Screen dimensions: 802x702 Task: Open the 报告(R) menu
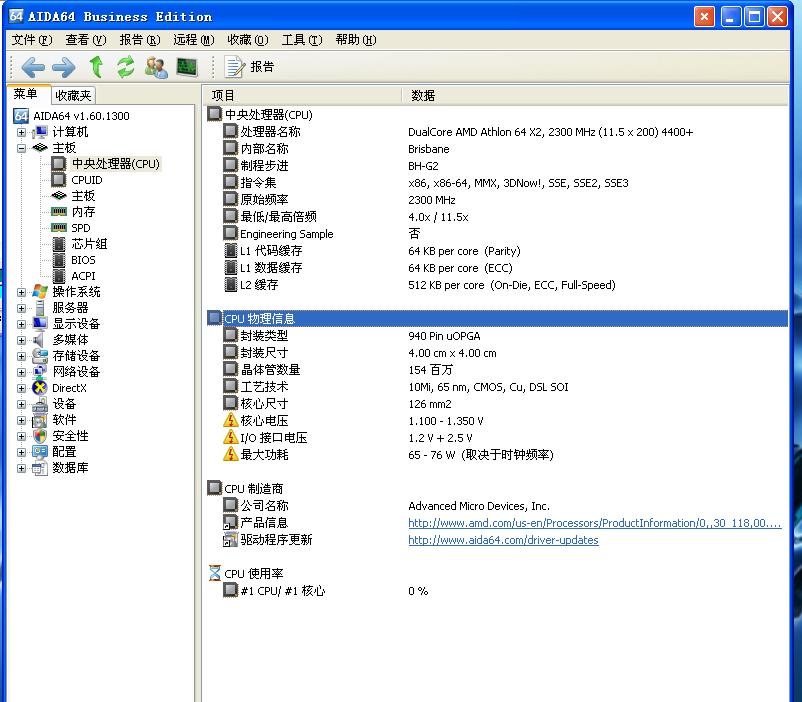pyautogui.click(x=140, y=40)
